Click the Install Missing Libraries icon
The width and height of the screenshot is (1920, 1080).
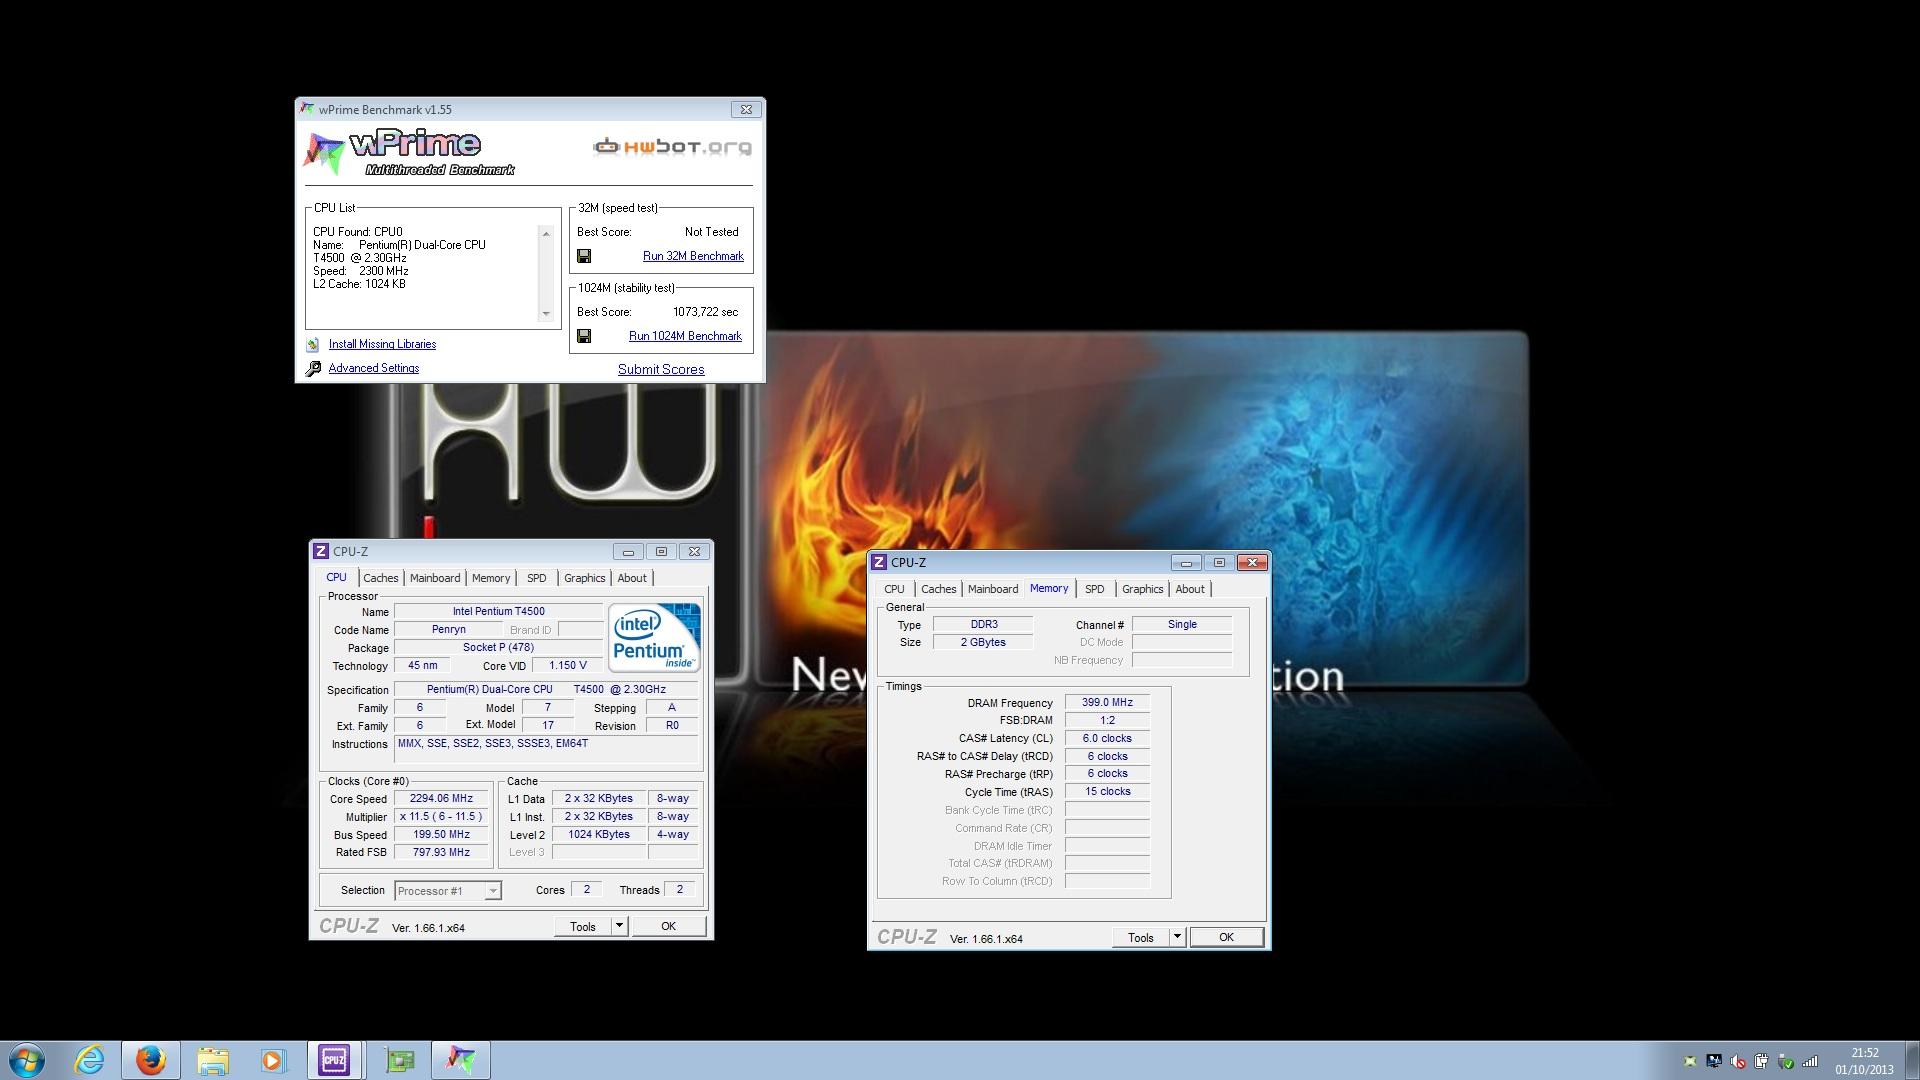click(313, 344)
